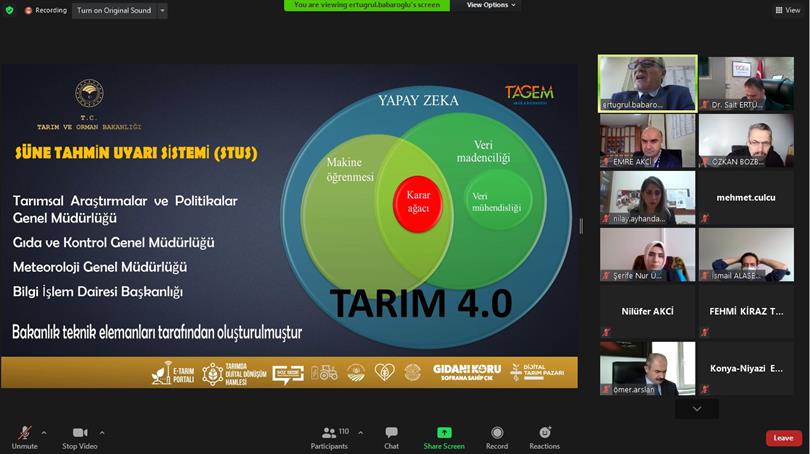The height and width of the screenshot is (454, 810).
Task: Open the Original Sound dropdown arrow
Action: (162, 10)
